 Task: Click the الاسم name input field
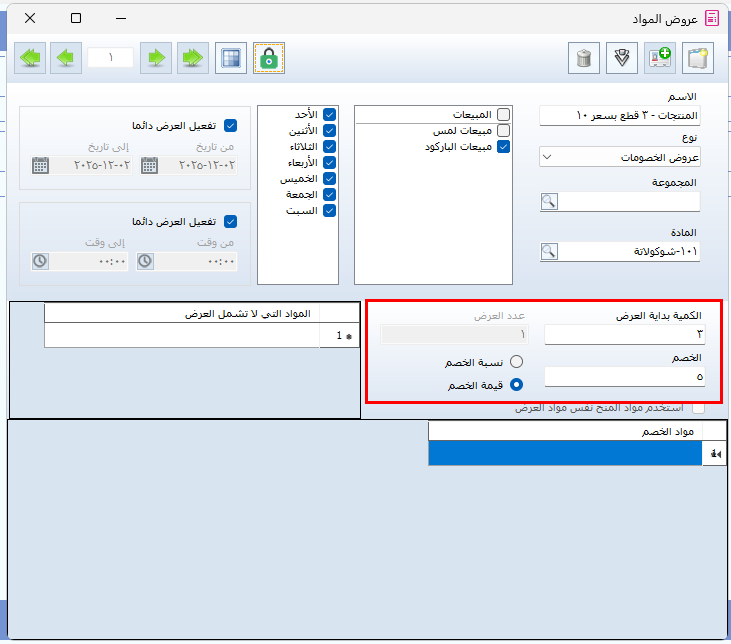[620, 116]
